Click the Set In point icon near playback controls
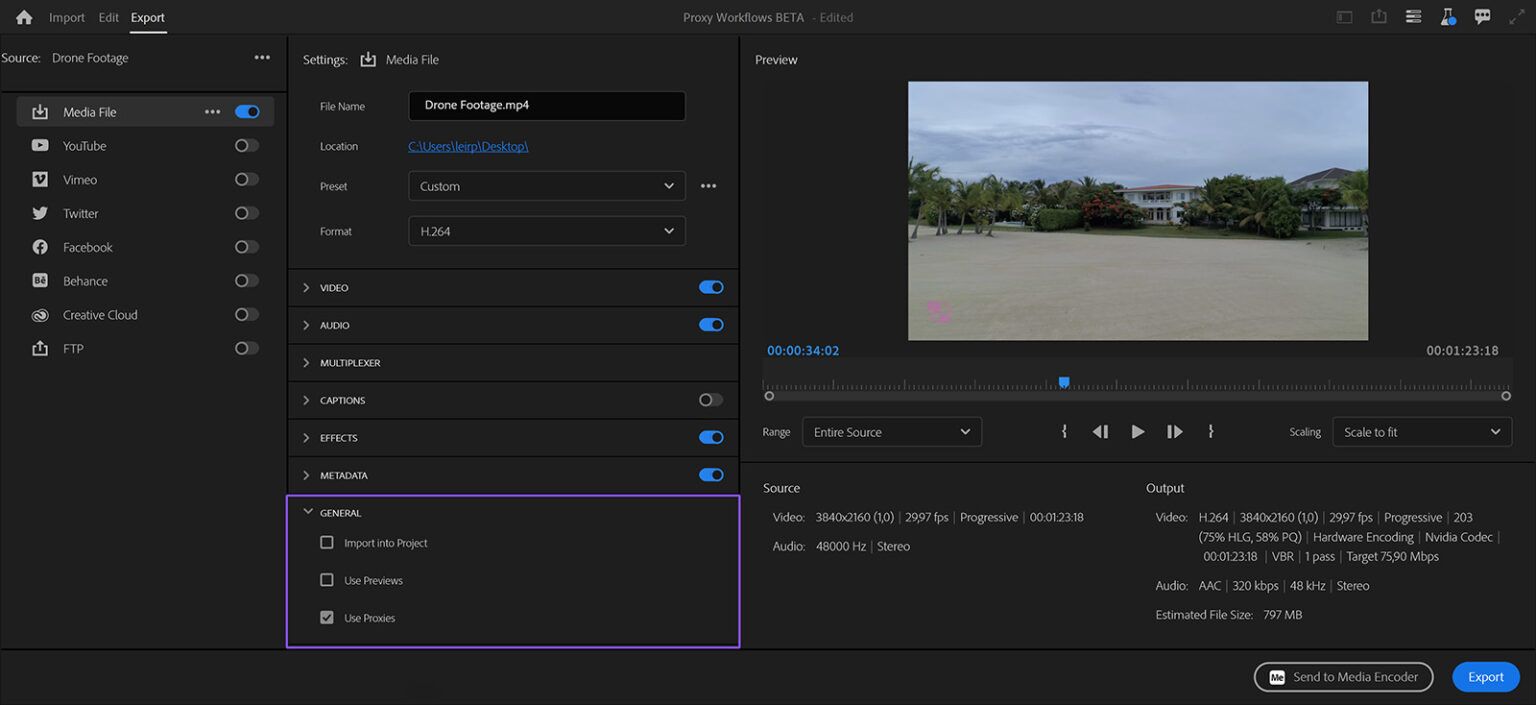The image size is (1536, 705). (x=1064, y=431)
